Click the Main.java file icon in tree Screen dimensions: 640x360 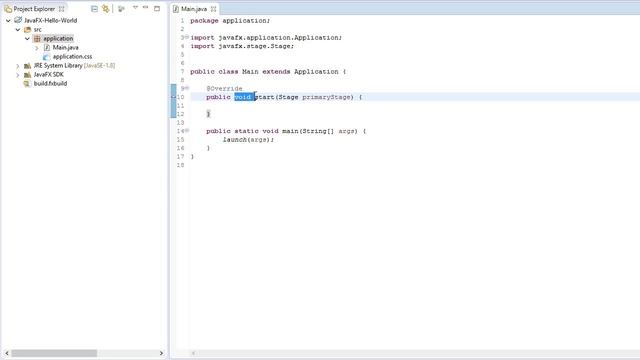(47, 48)
